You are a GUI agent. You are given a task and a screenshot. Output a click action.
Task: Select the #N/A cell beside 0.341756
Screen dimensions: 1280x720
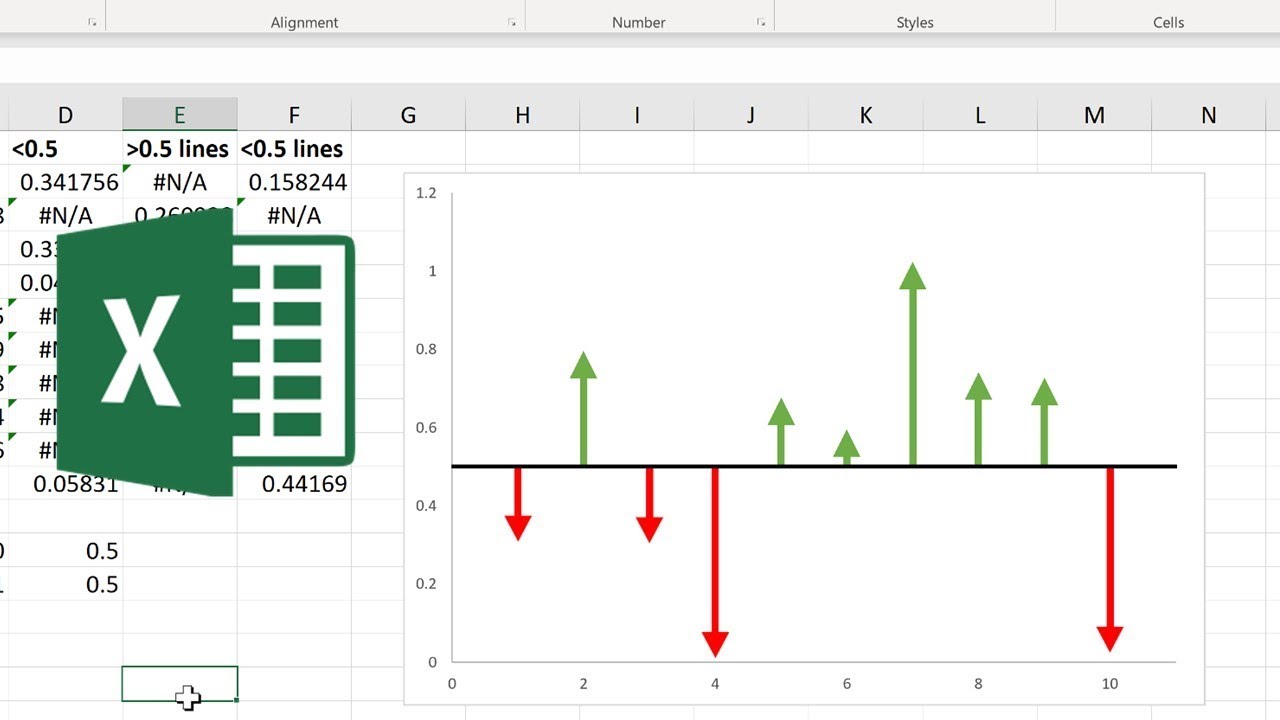point(180,182)
